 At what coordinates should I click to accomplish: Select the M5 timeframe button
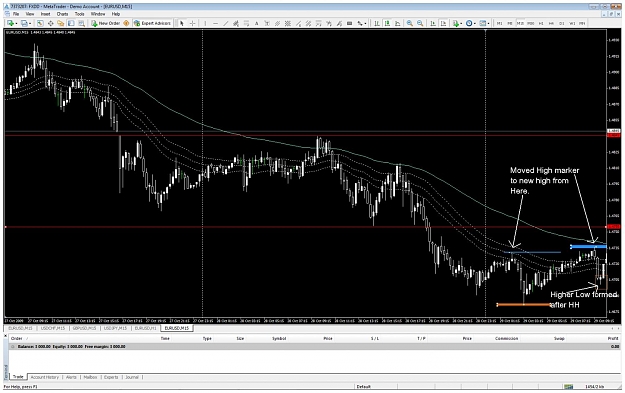pos(509,24)
